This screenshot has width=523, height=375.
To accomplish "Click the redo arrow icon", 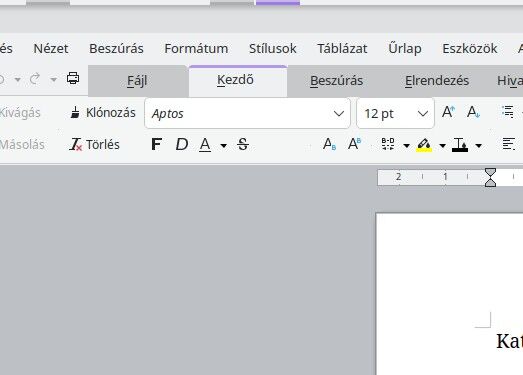I will 35,79.
